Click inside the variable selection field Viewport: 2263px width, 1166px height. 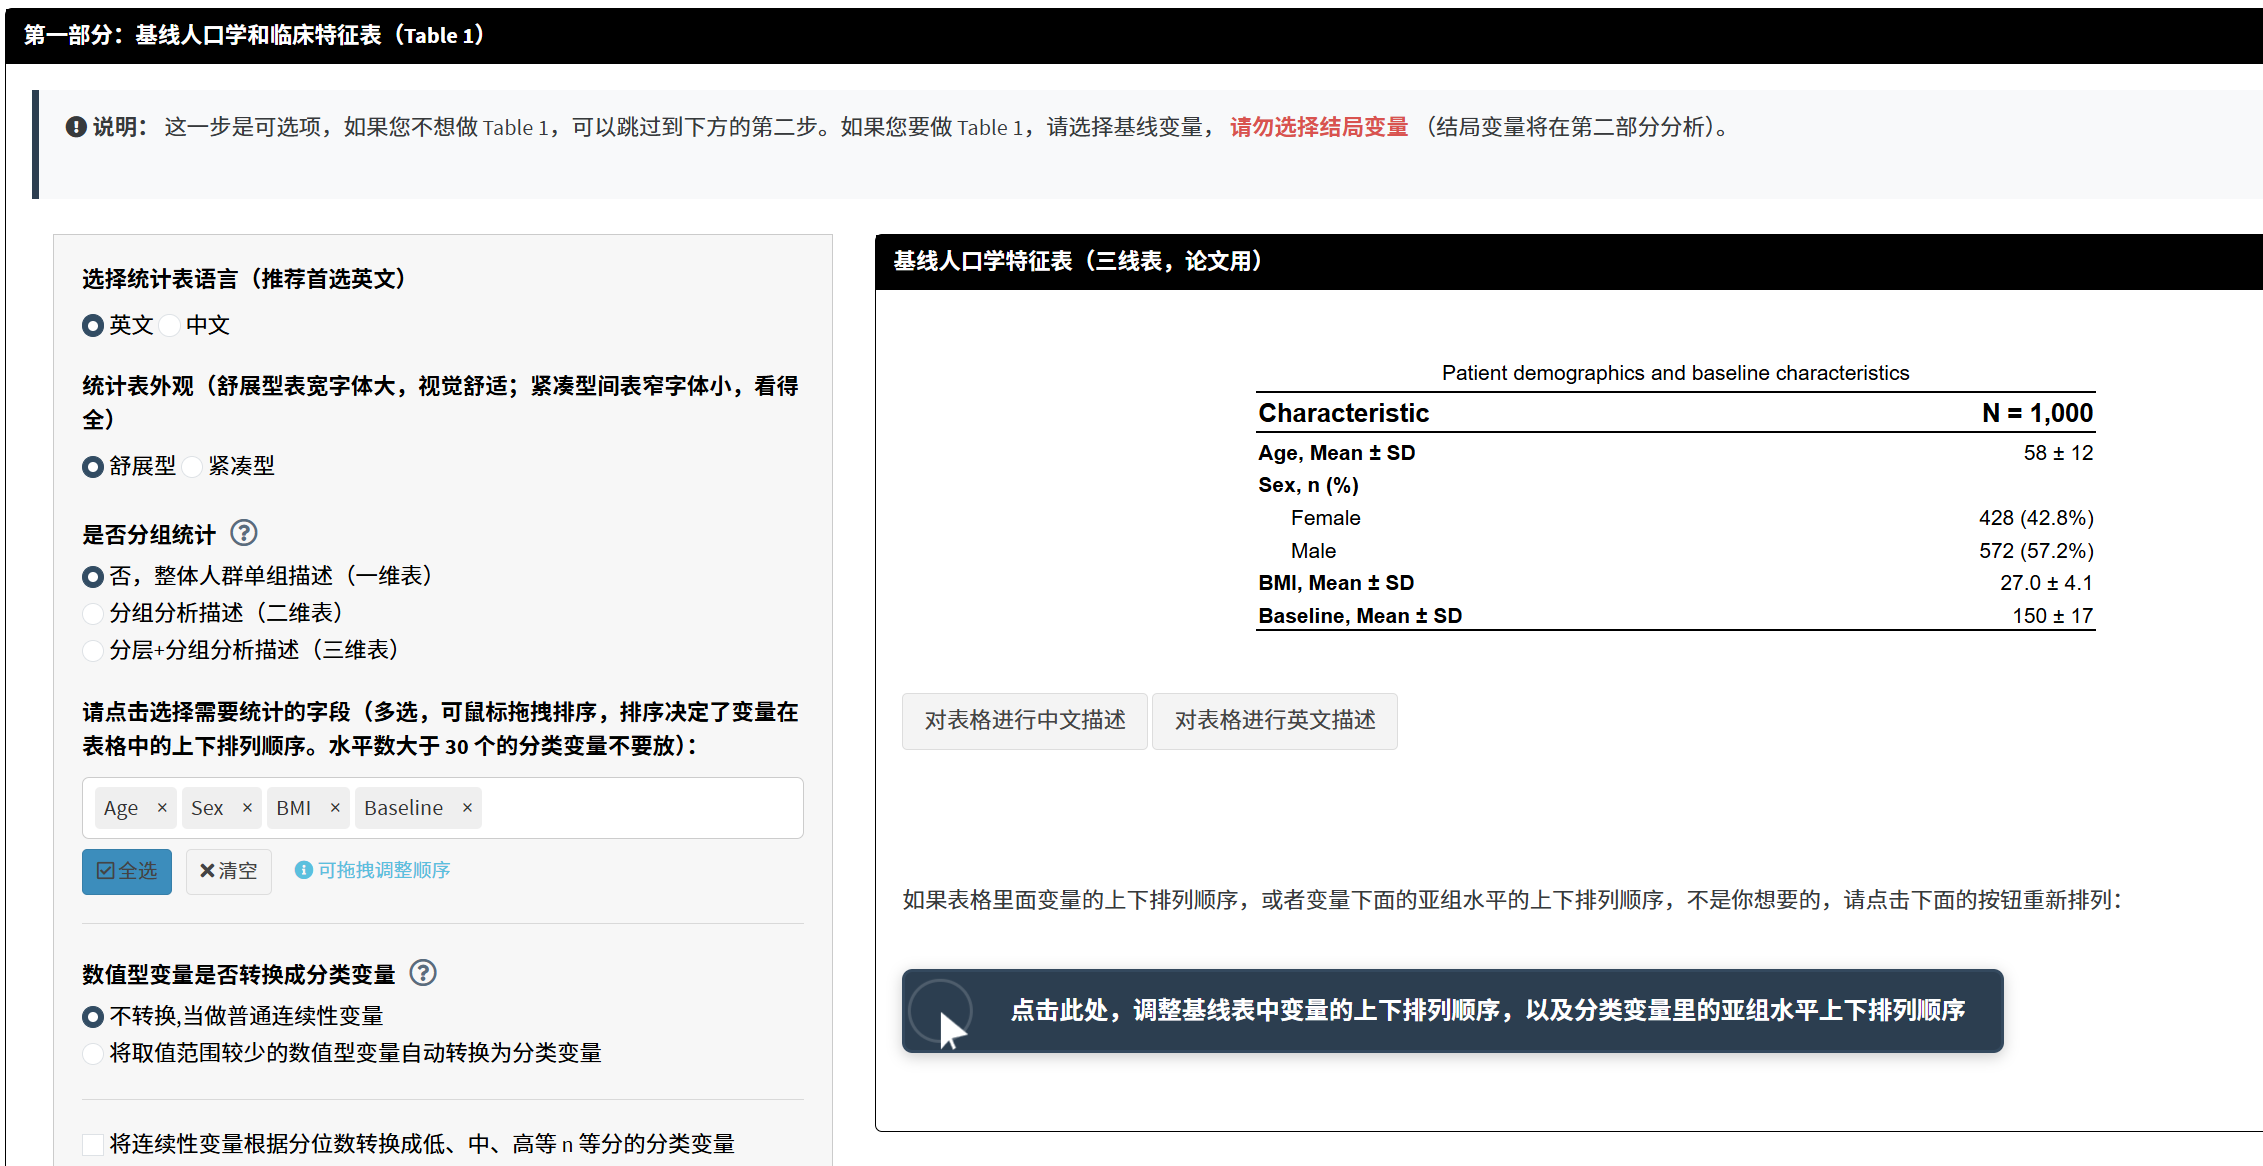[640, 808]
